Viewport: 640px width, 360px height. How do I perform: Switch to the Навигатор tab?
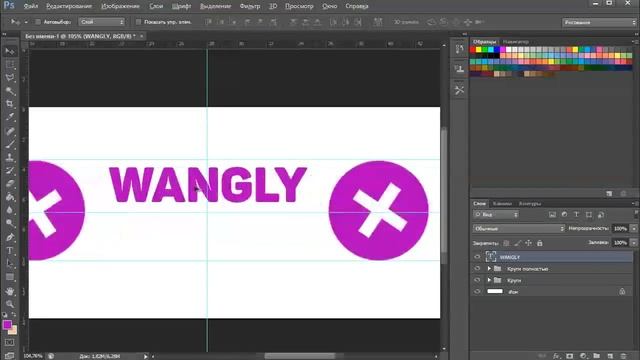pos(516,42)
